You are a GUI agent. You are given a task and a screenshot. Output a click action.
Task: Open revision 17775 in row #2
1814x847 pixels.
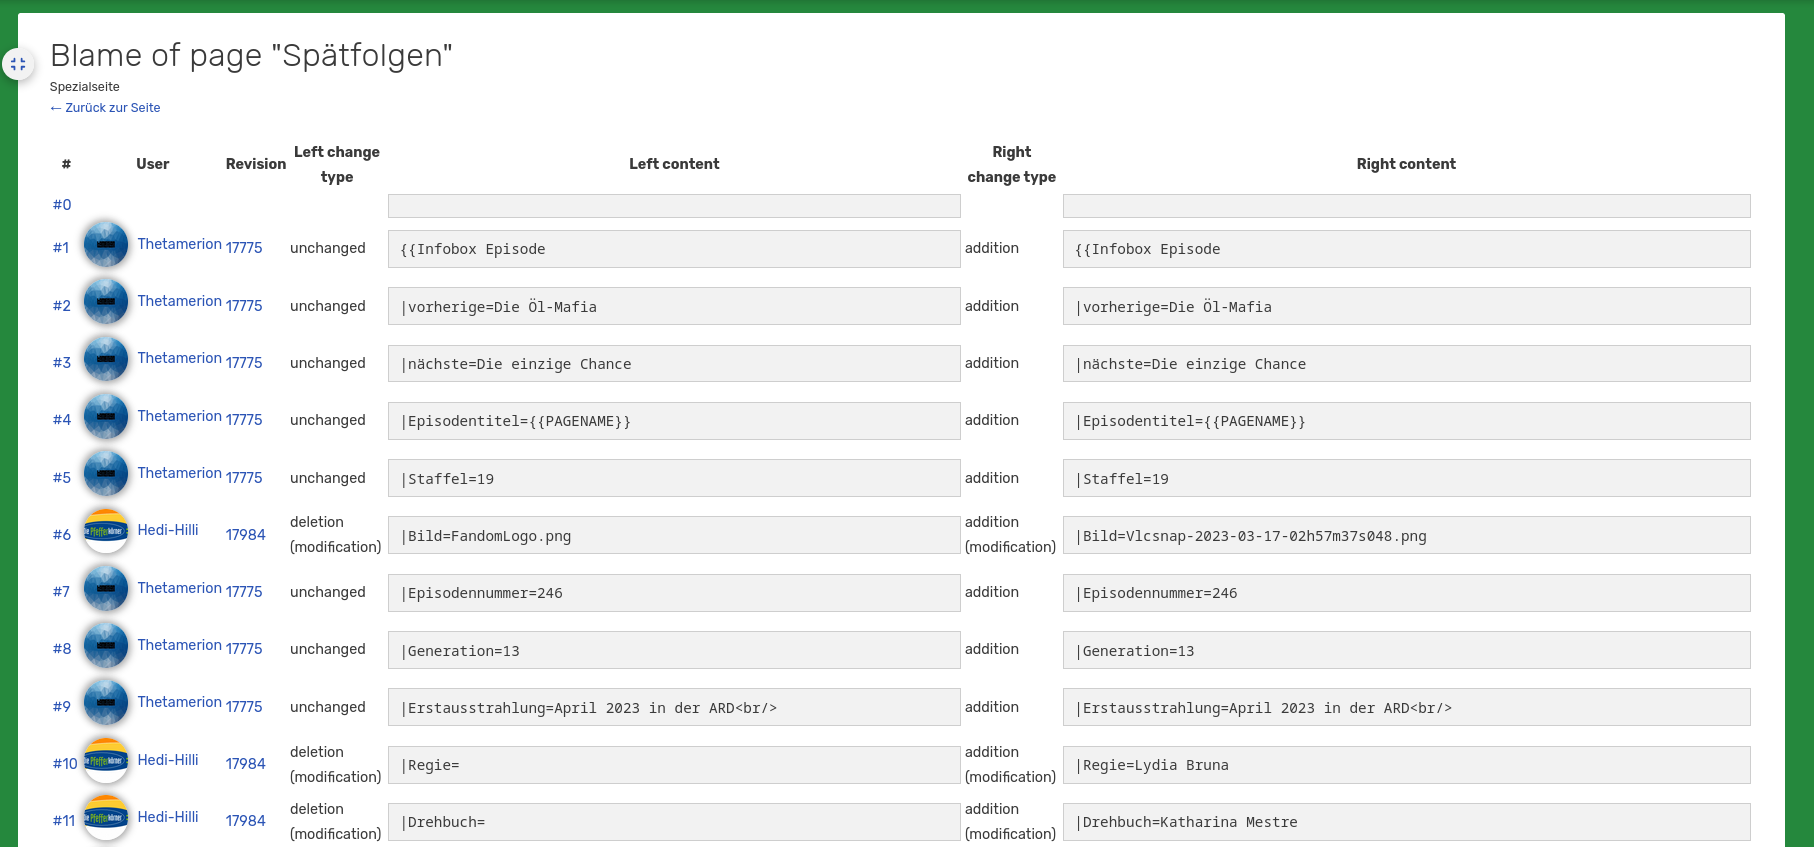click(244, 306)
